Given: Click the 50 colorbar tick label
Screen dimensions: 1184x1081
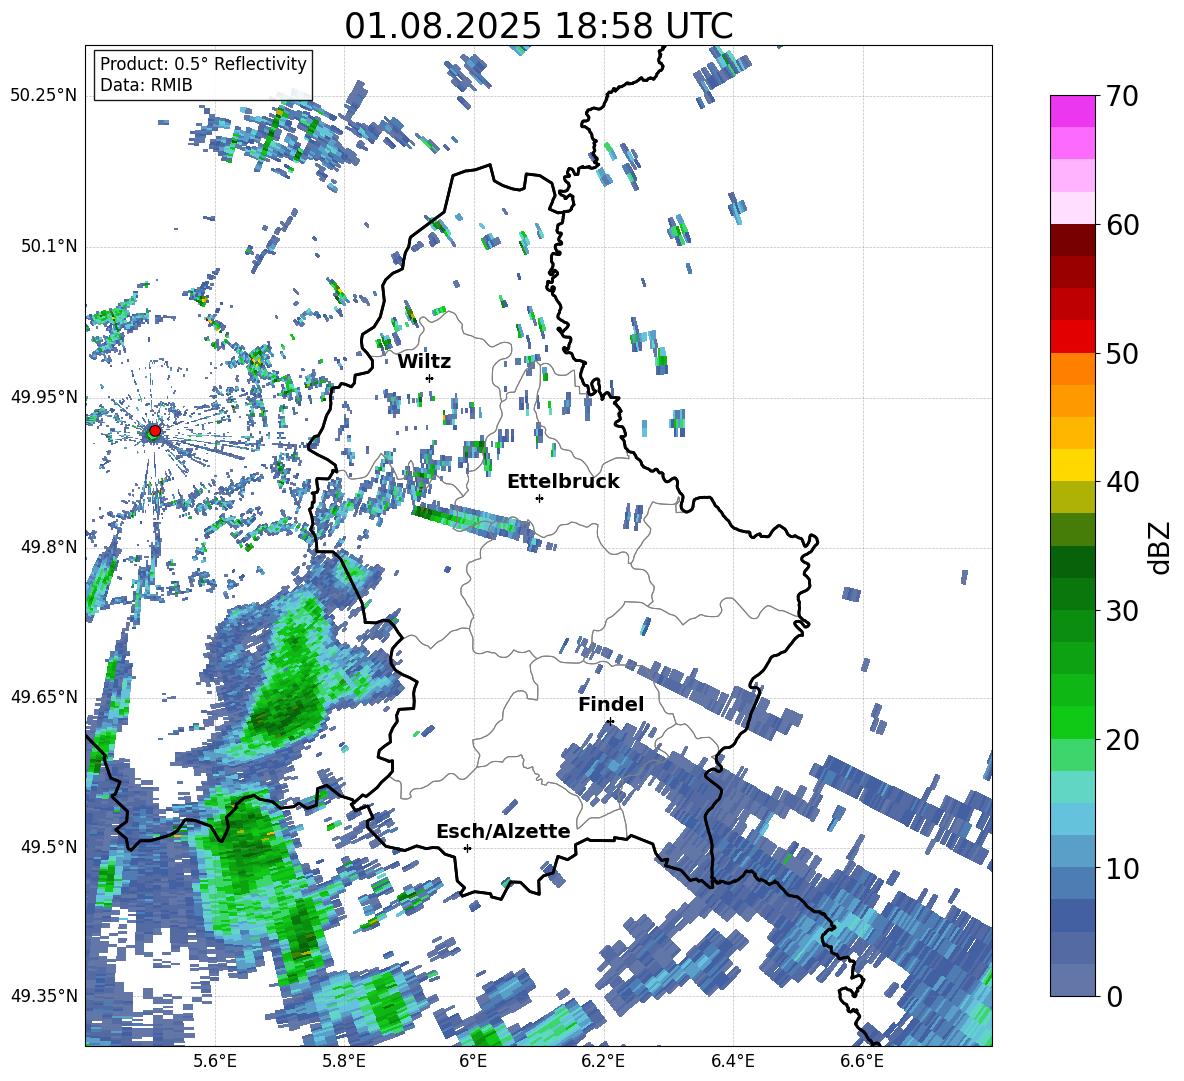Looking at the screenshot, I should pyautogui.click(x=1122, y=353).
